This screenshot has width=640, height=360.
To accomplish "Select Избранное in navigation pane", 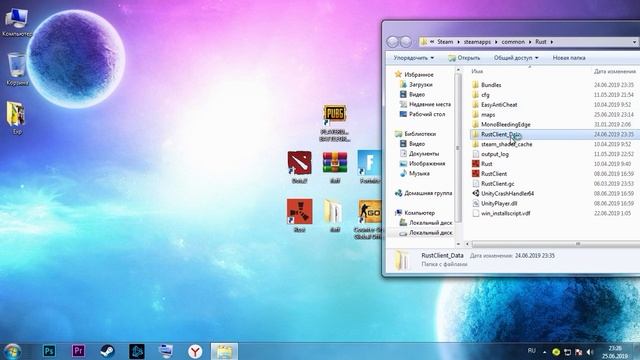I will pyautogui.click(x=414, y=75).
